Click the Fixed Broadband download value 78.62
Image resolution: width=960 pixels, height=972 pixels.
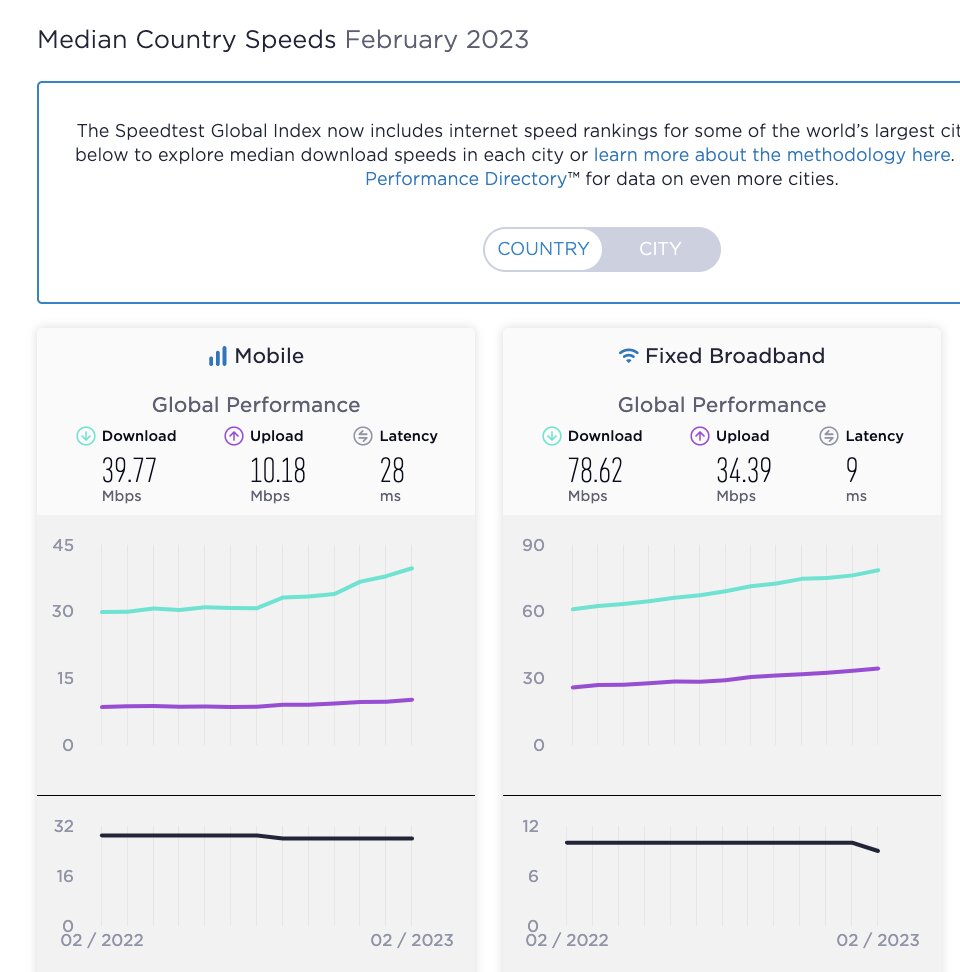[x=595, y=470]
